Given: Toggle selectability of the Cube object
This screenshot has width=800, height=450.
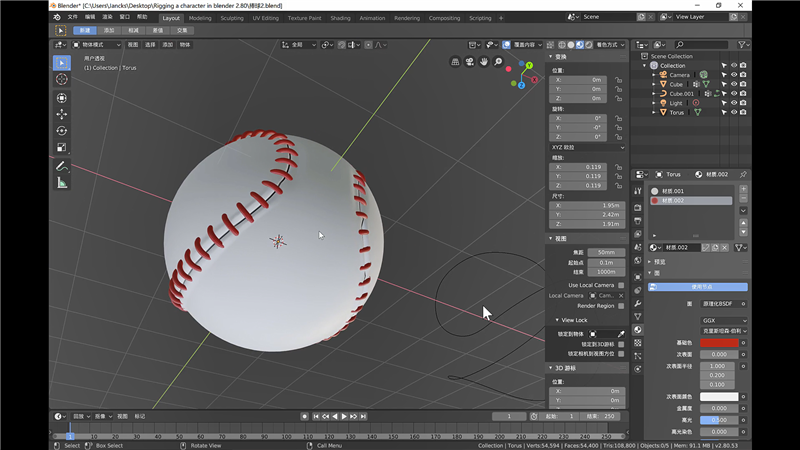Looking at the screenshot, I should 724,84.
